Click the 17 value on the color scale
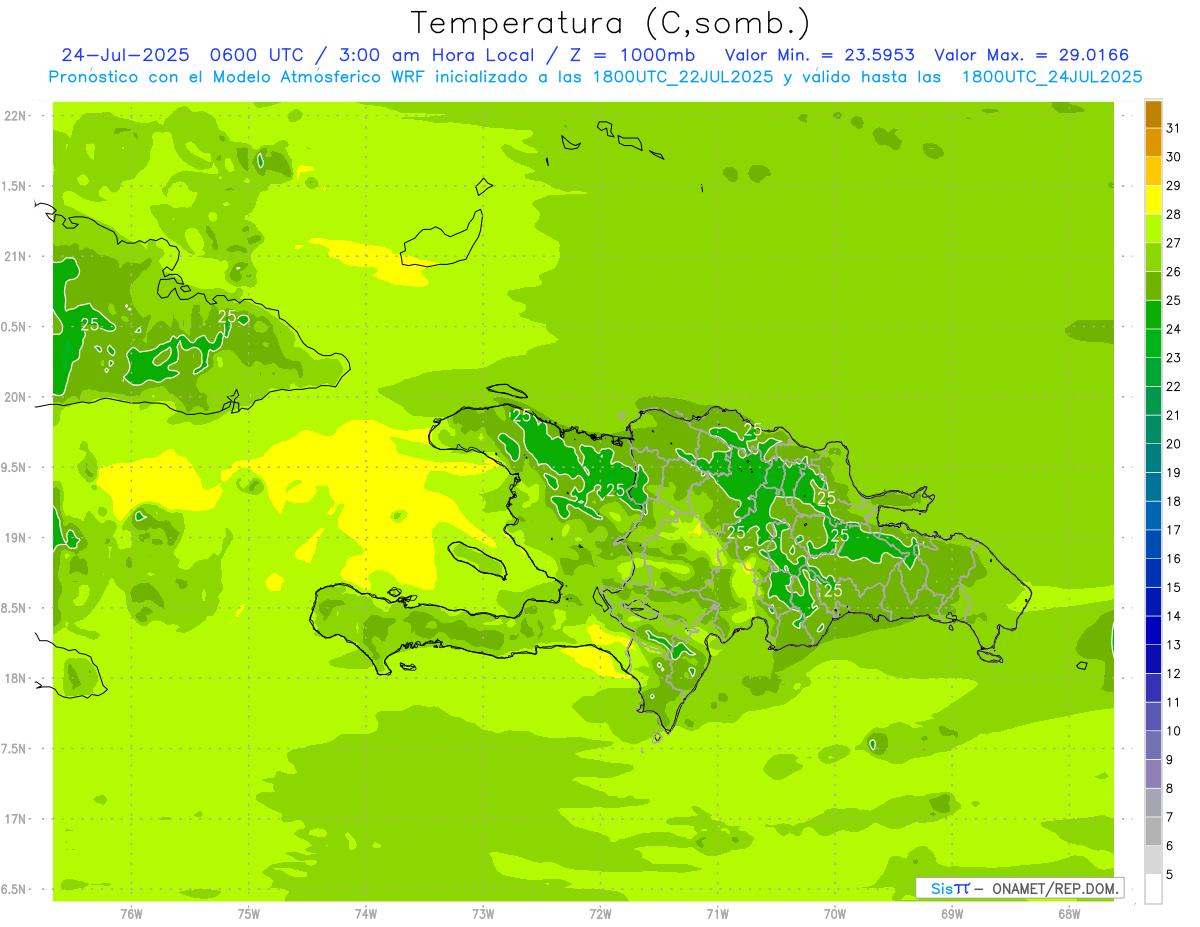The width and height of the screenshot is (1200, 927). pos(1174,530)
